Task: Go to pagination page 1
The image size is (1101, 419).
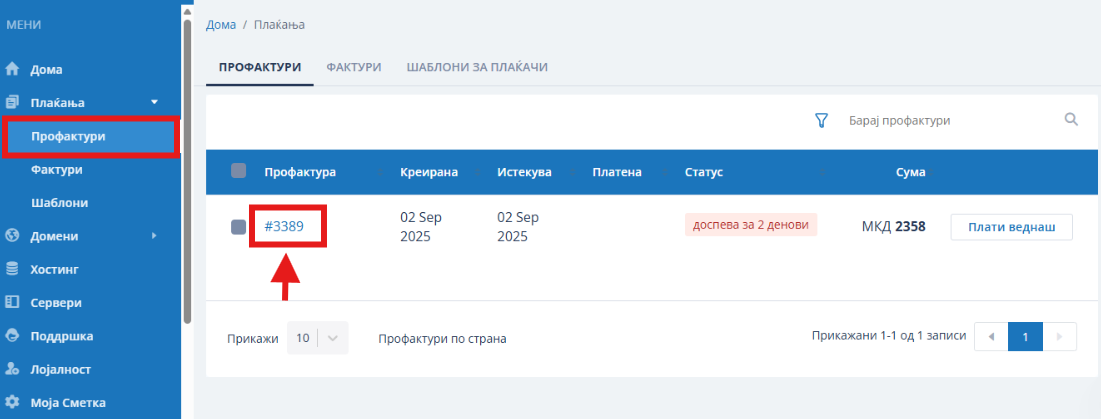Action: [x=1025, y=337]
